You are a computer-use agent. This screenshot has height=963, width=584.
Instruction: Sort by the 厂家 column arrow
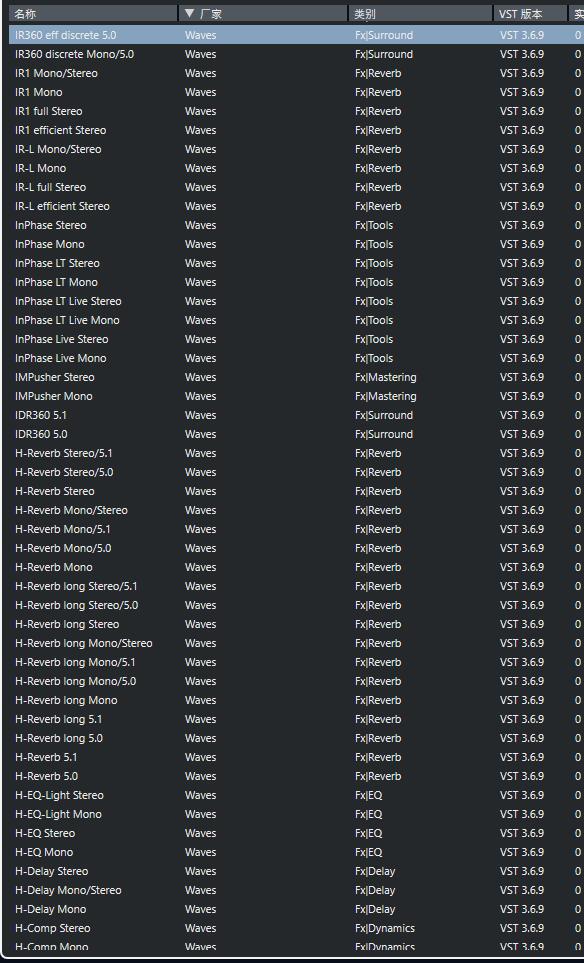click(x=189, y=14)
